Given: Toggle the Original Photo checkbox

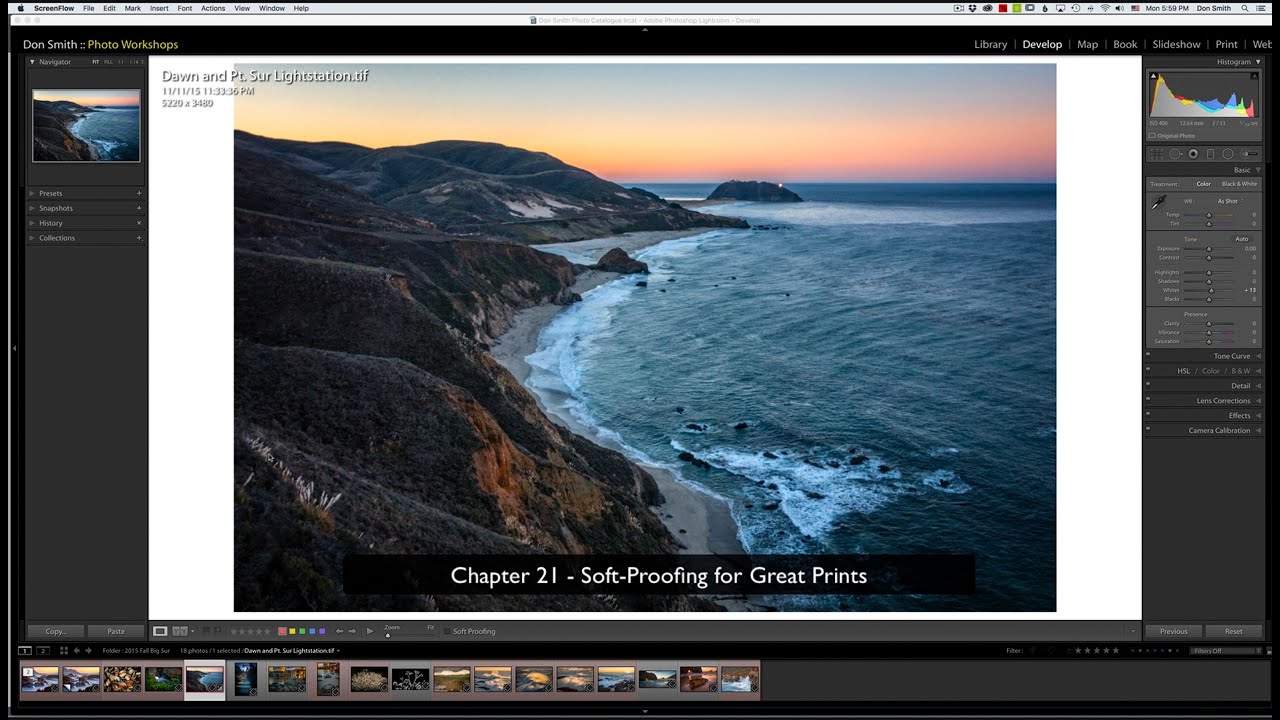Looking at the screenshot, I should pos(1152,136).
